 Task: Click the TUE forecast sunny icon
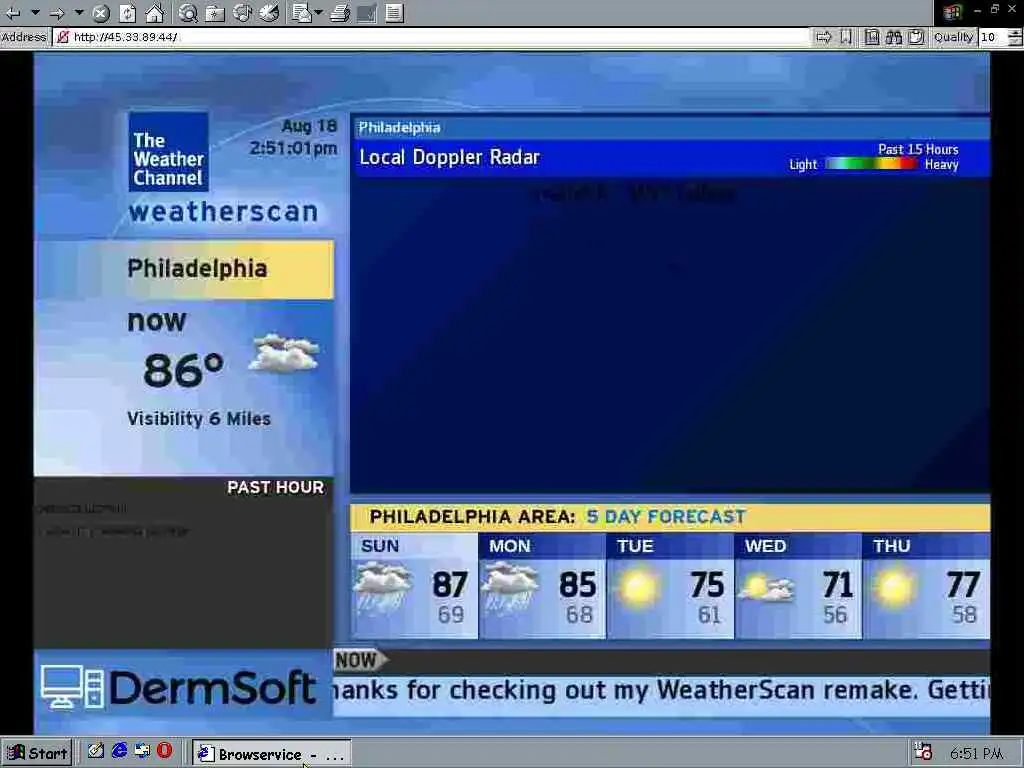click(638, 587)
